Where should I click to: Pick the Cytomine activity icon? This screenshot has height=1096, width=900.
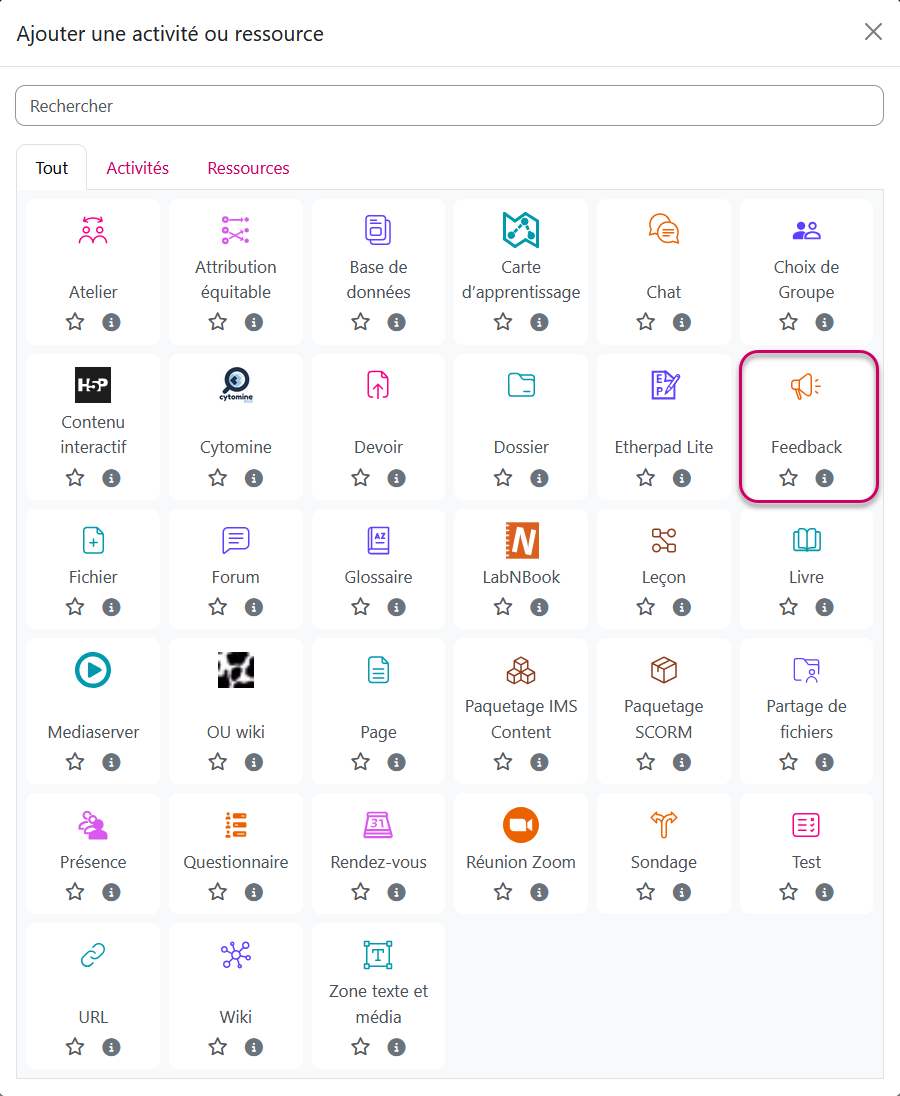point(236,385)
